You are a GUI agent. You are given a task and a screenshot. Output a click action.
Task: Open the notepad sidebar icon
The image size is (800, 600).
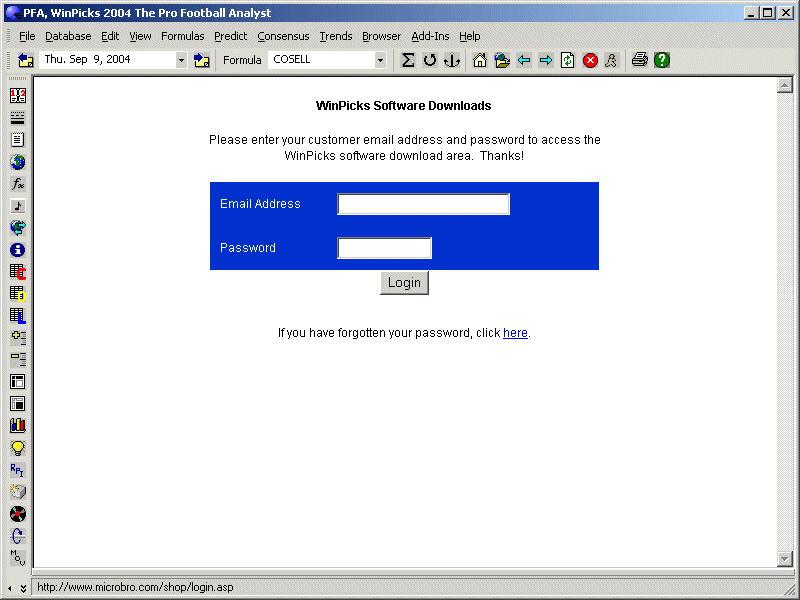pyautogui.click(x=18, y=140)
